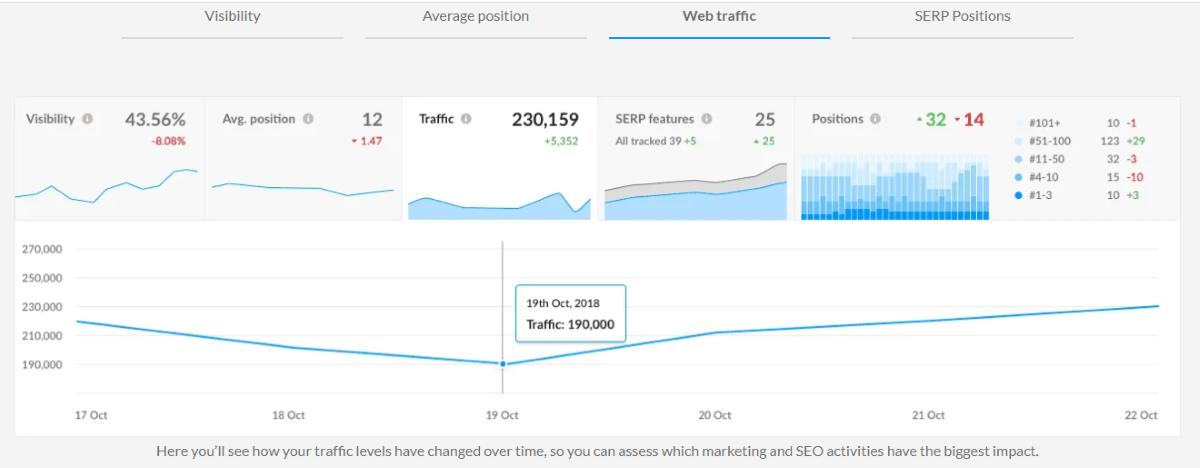Open the Avg. position summary sparkline
The image size is (1200, 468).
pos(303,189)
